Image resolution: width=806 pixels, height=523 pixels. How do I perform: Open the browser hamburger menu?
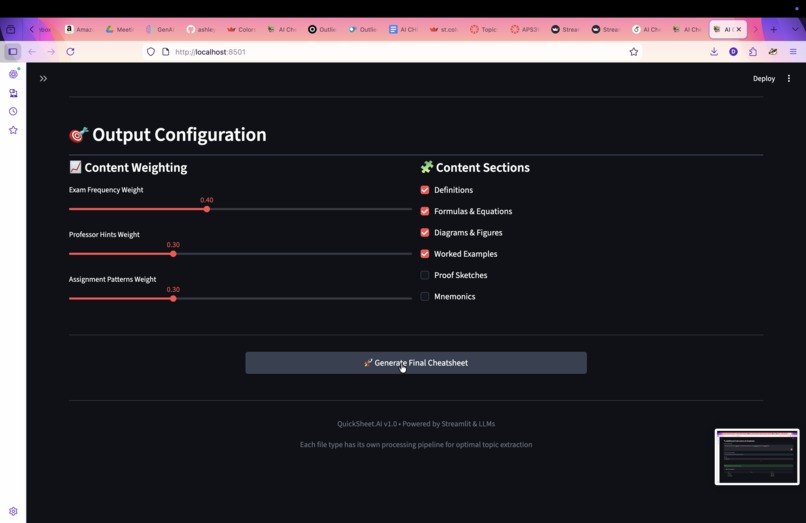coord(793,51)
